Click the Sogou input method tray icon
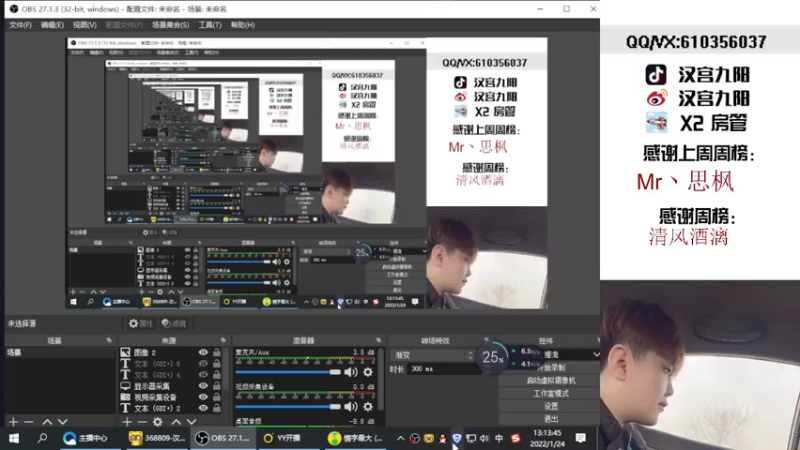This screenshot has height=450, width=800. pyautogui.click(x=515, y=438)
